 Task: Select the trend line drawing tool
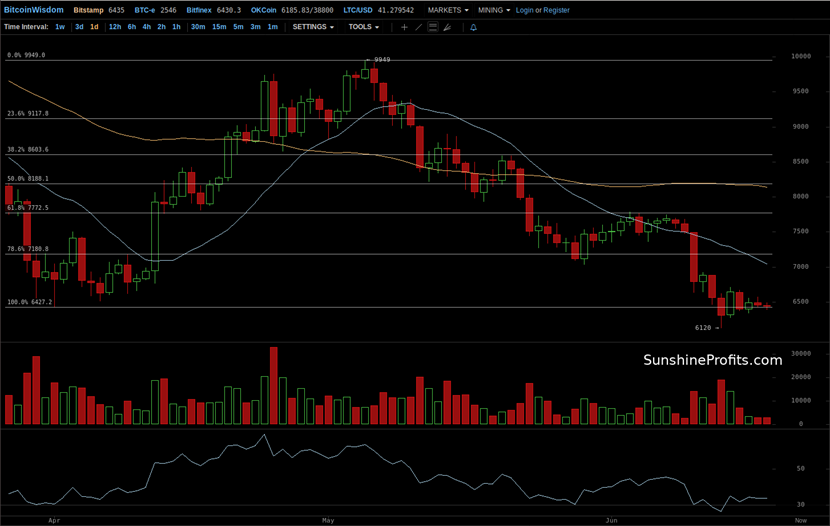pyautogui.click(x=418, y=27)
